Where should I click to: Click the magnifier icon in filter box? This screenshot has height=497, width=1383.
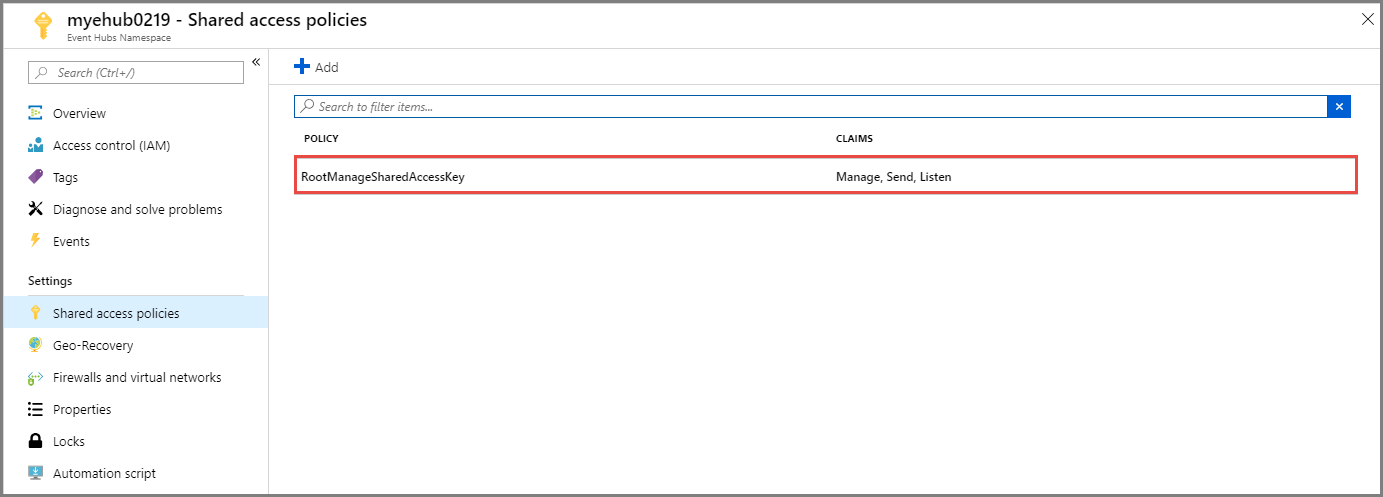[x=309, y=106]
